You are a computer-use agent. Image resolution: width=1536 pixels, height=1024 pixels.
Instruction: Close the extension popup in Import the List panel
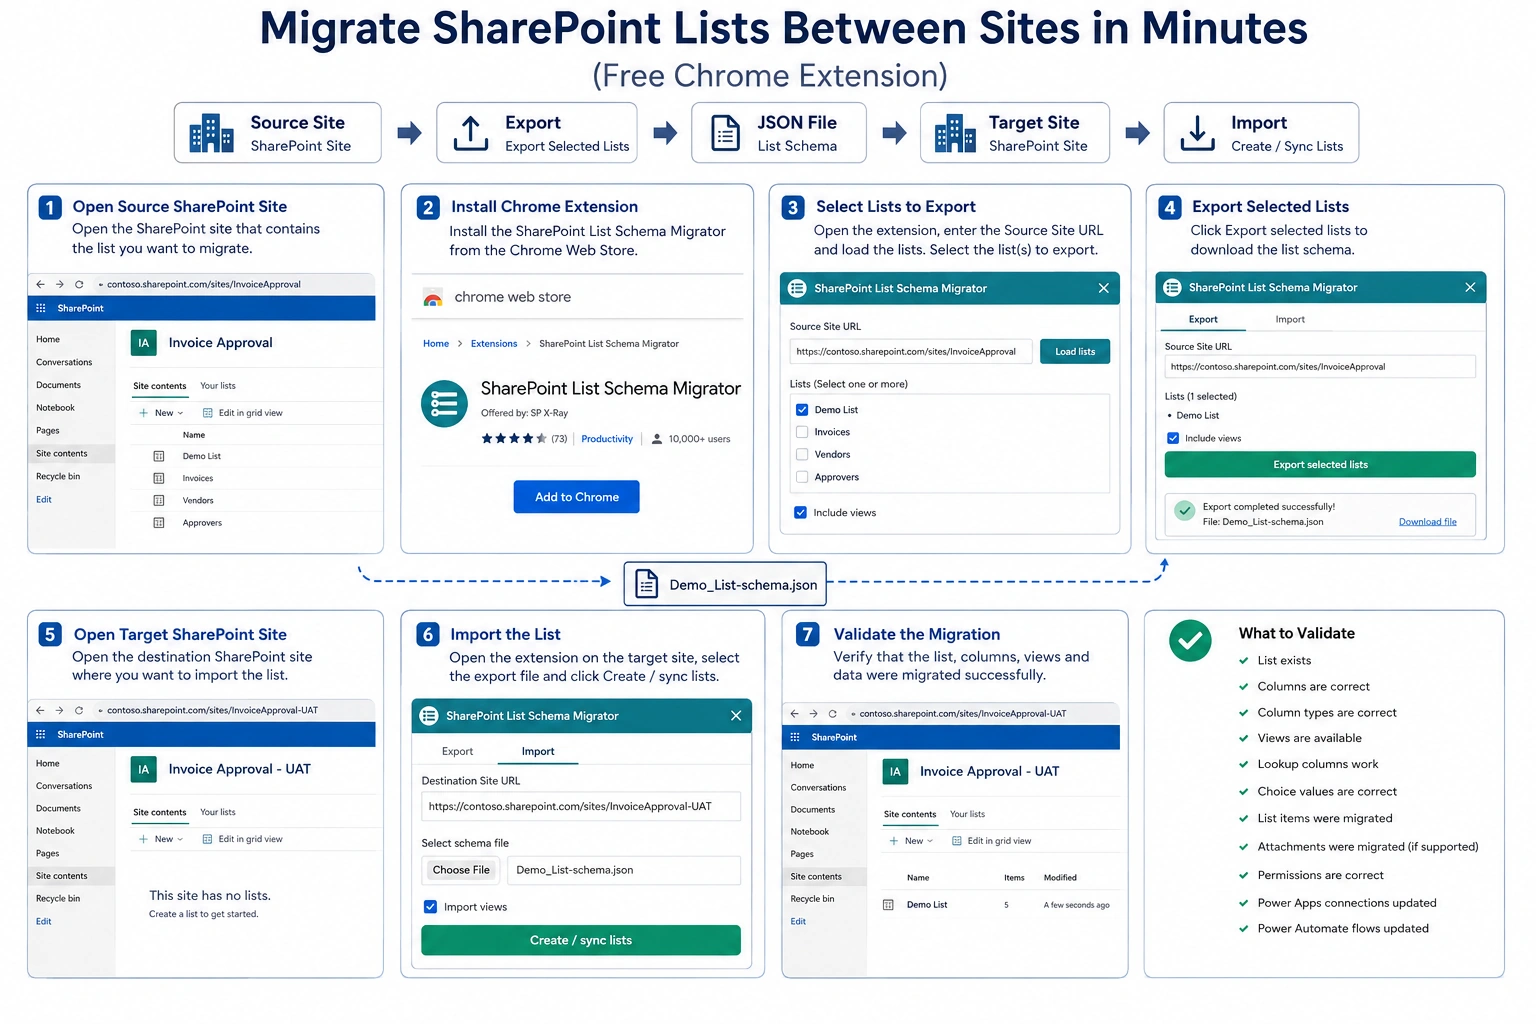736,716
